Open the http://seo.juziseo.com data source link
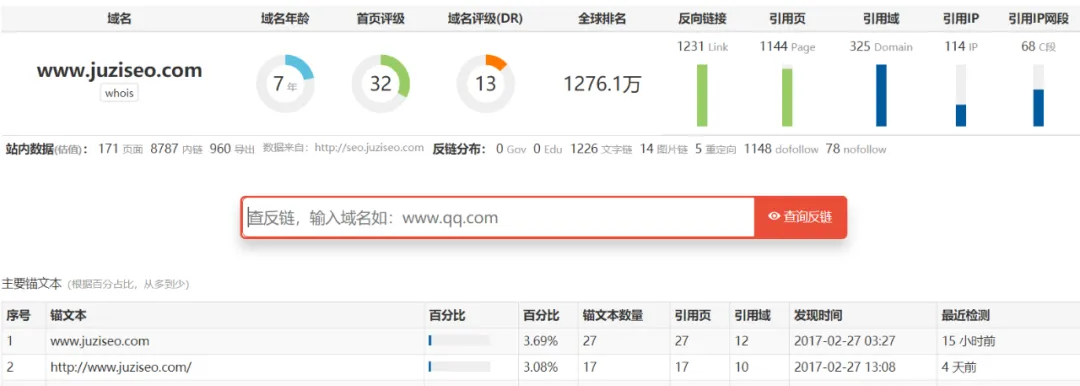Image resolution: width=1080 pixels, height=386 pixels. [368, 148]
